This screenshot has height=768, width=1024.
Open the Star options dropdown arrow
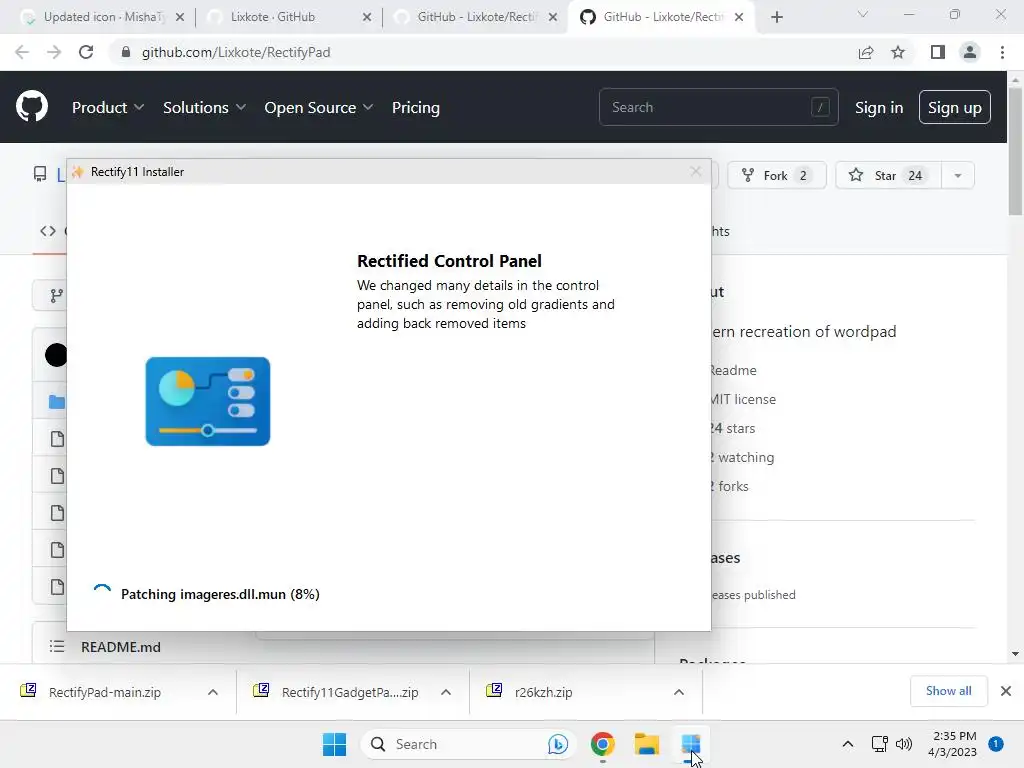pos(957,176)
